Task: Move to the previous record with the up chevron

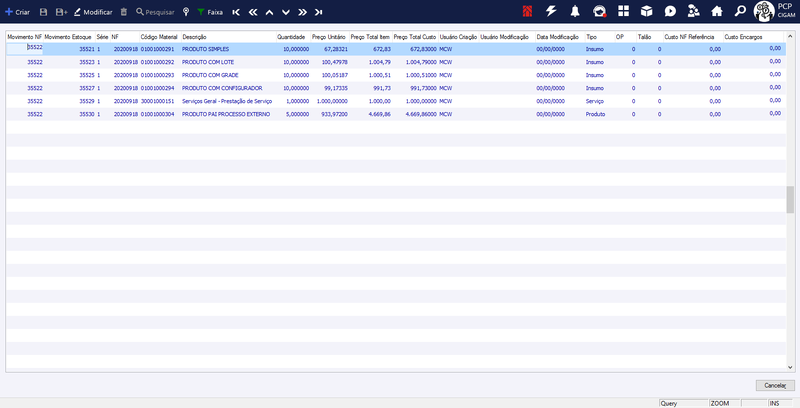Action: [x=269, y=12]
